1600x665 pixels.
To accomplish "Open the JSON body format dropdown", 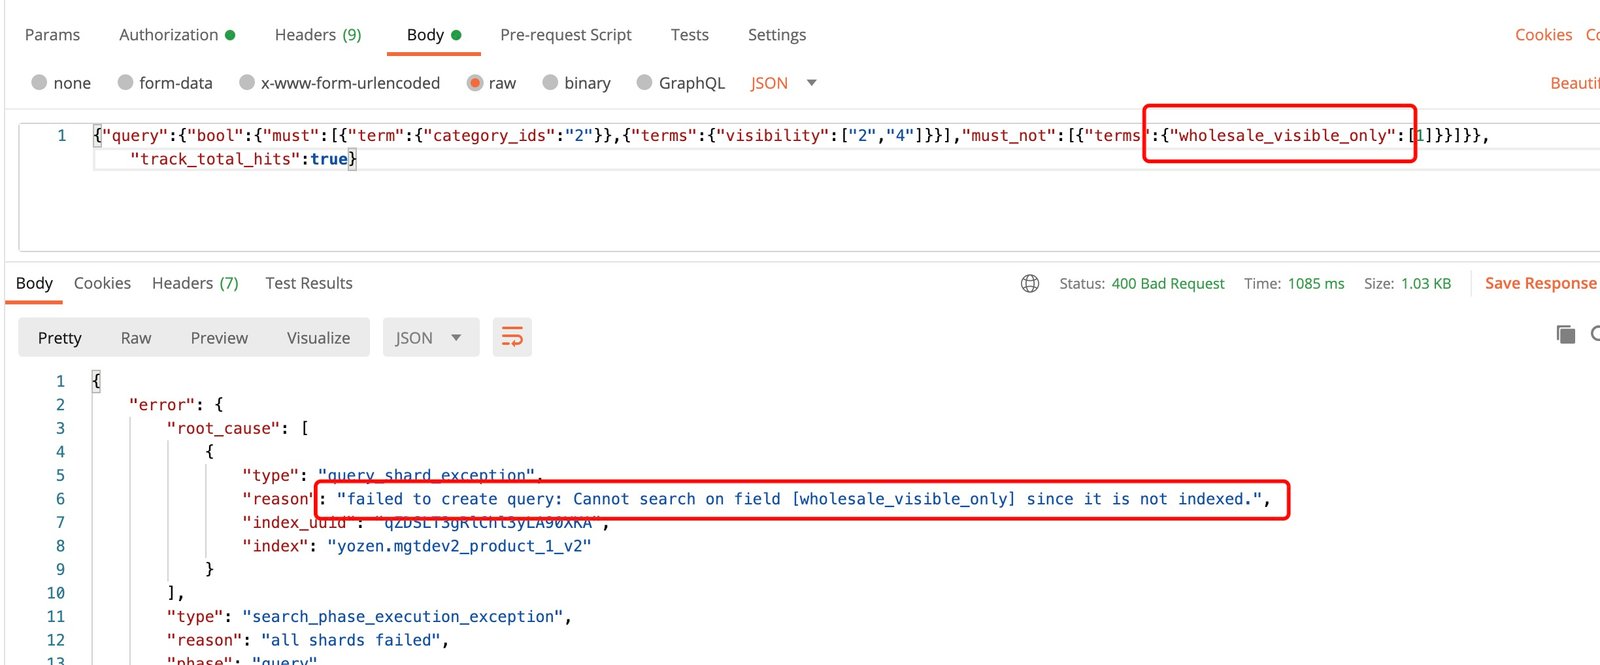I will [x=783, y=83].
